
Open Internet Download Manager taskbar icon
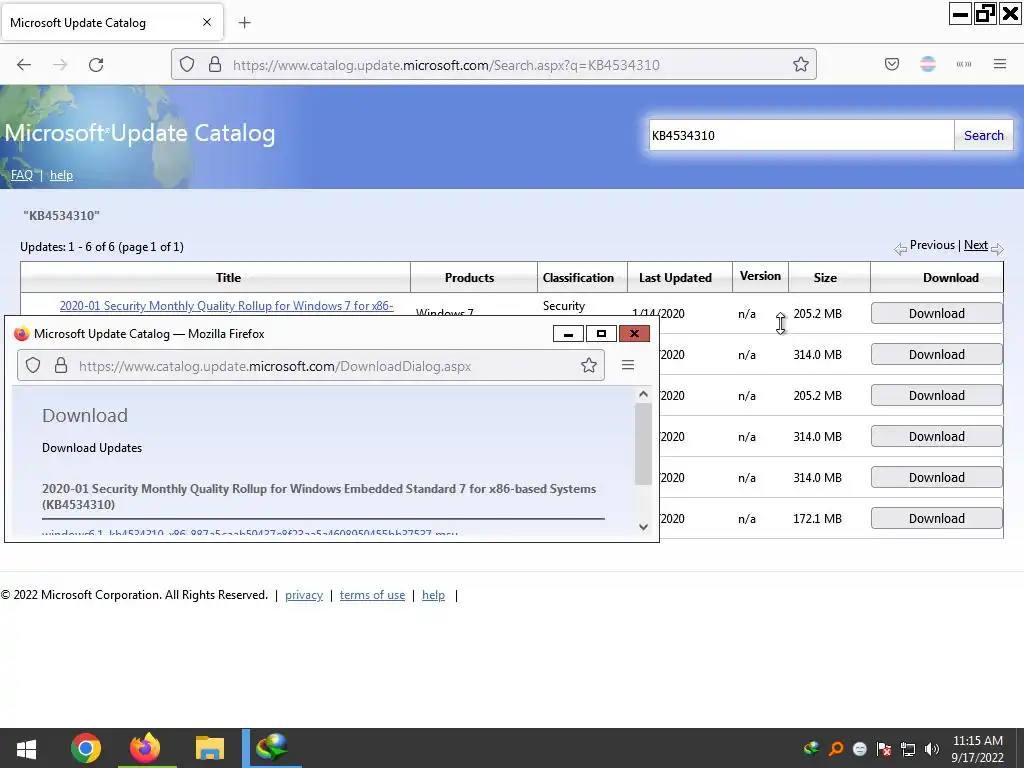click(272, 748)
